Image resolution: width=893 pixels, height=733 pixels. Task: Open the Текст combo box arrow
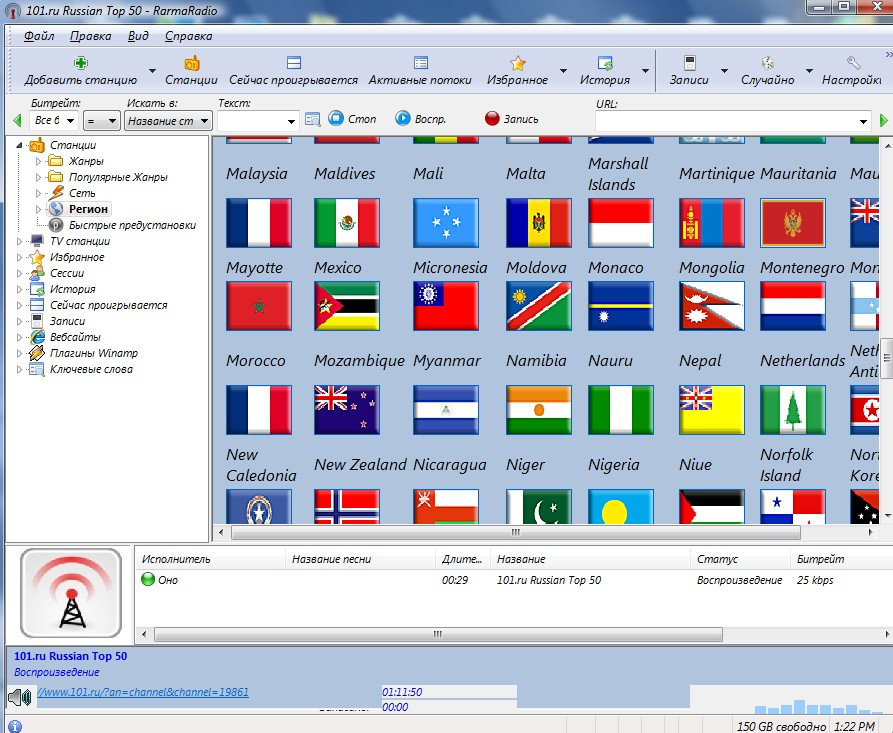pyautogui.click(x=291, y=121)
